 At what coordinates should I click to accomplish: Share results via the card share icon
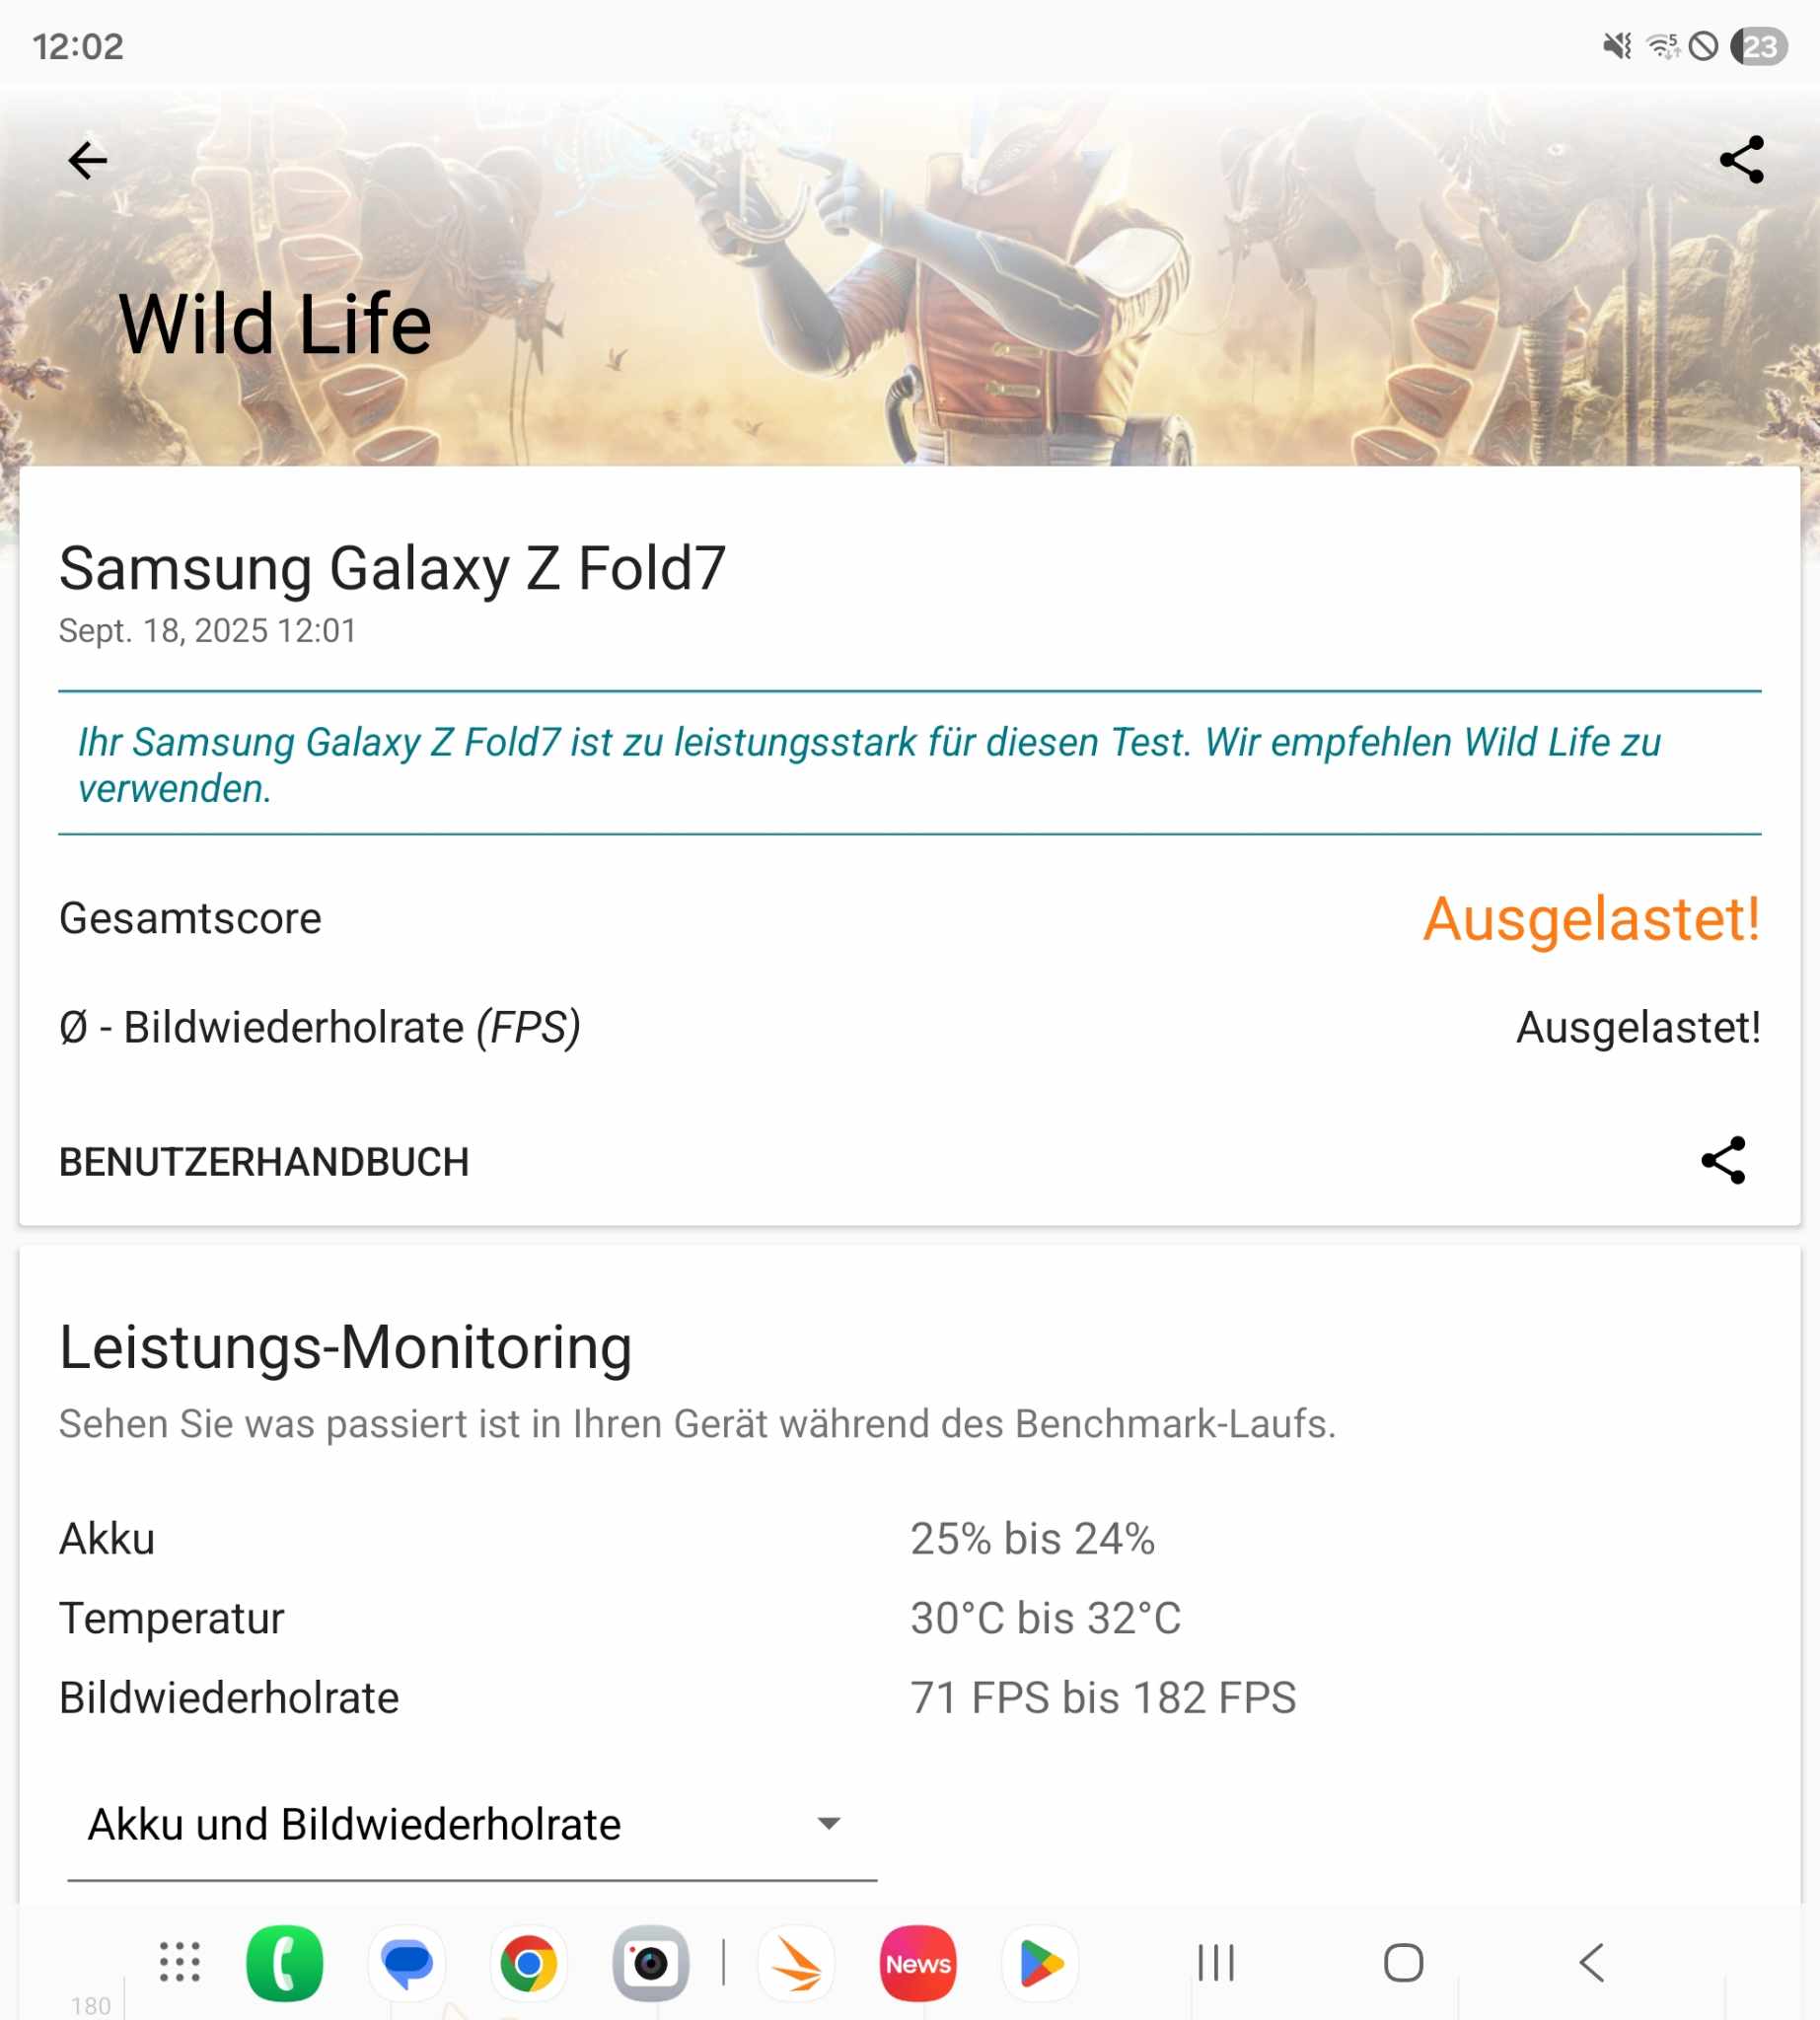(1723, 1160)
